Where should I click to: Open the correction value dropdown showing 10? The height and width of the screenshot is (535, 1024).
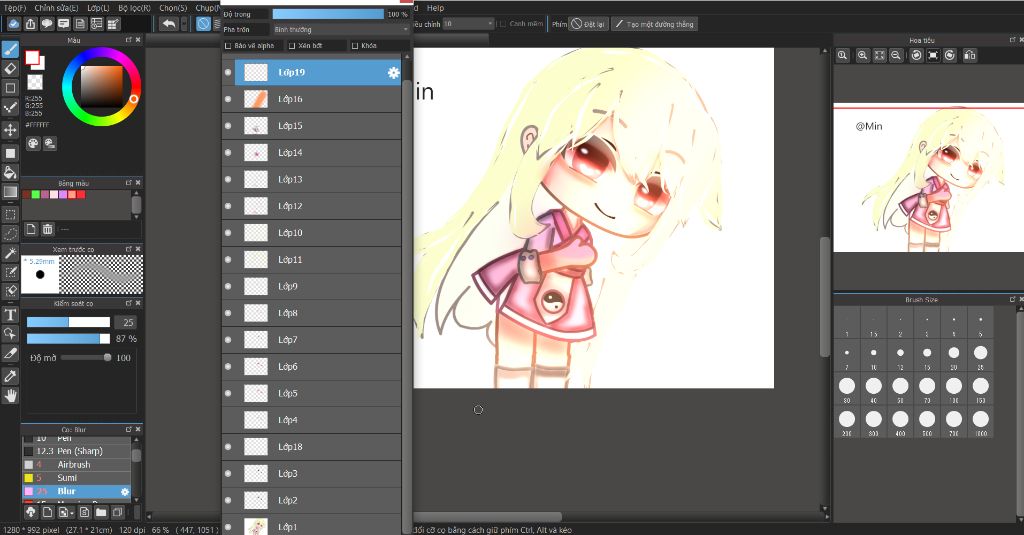(x=468, y=24)
